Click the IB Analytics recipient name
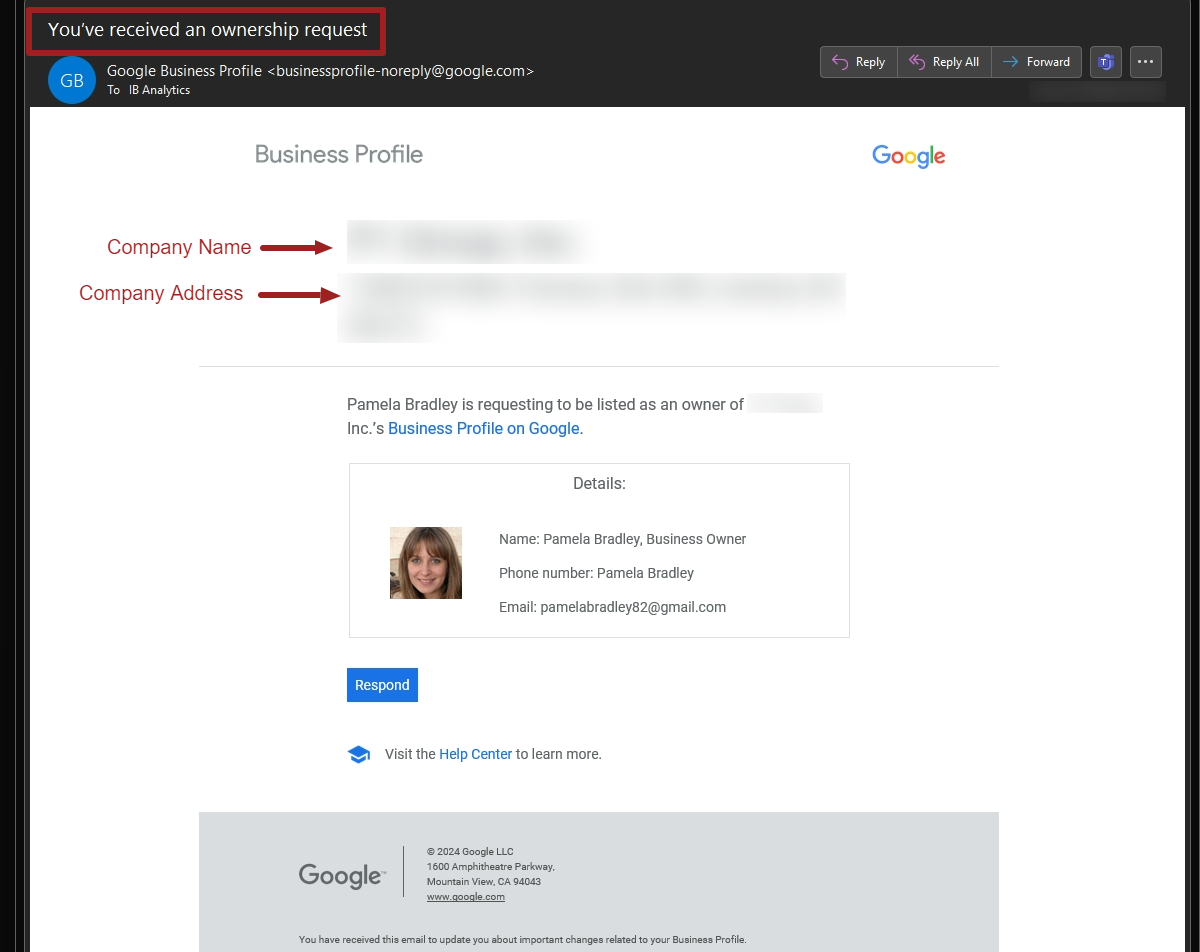The height and width of the screenshot is (952, 1200). click(x=159, y=89)
